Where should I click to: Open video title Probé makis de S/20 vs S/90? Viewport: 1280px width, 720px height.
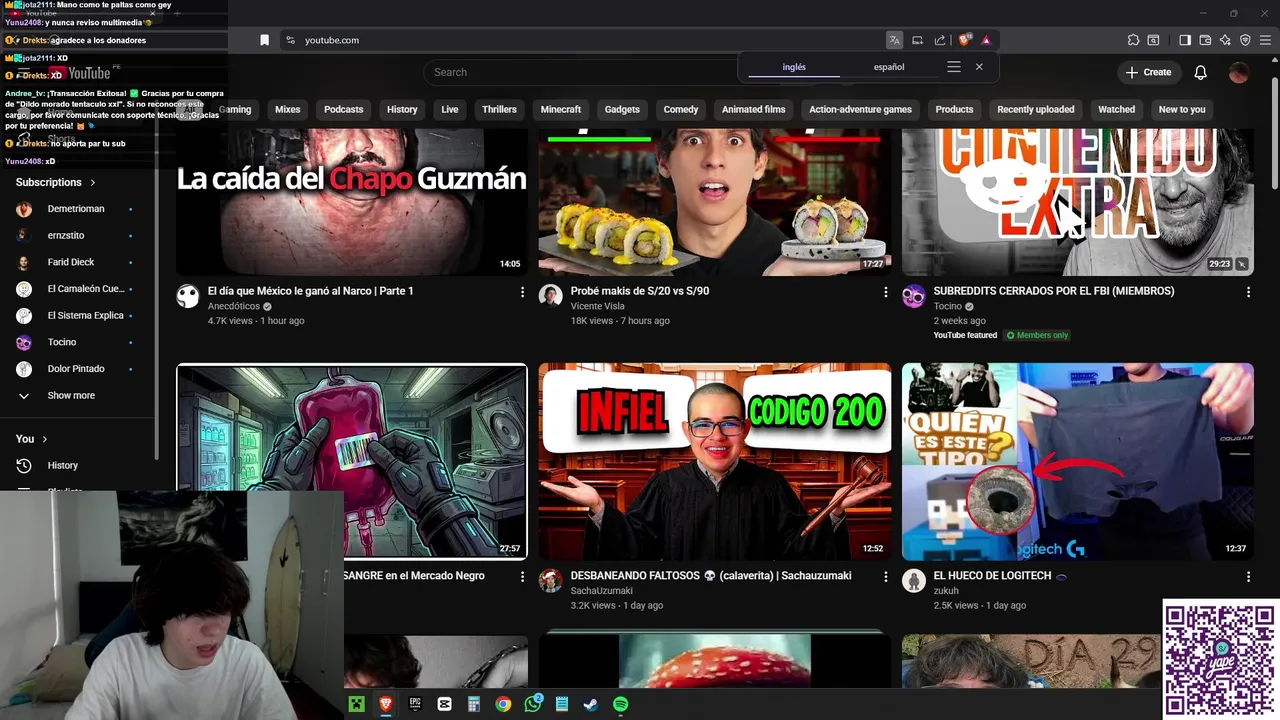tap(640, 291)
